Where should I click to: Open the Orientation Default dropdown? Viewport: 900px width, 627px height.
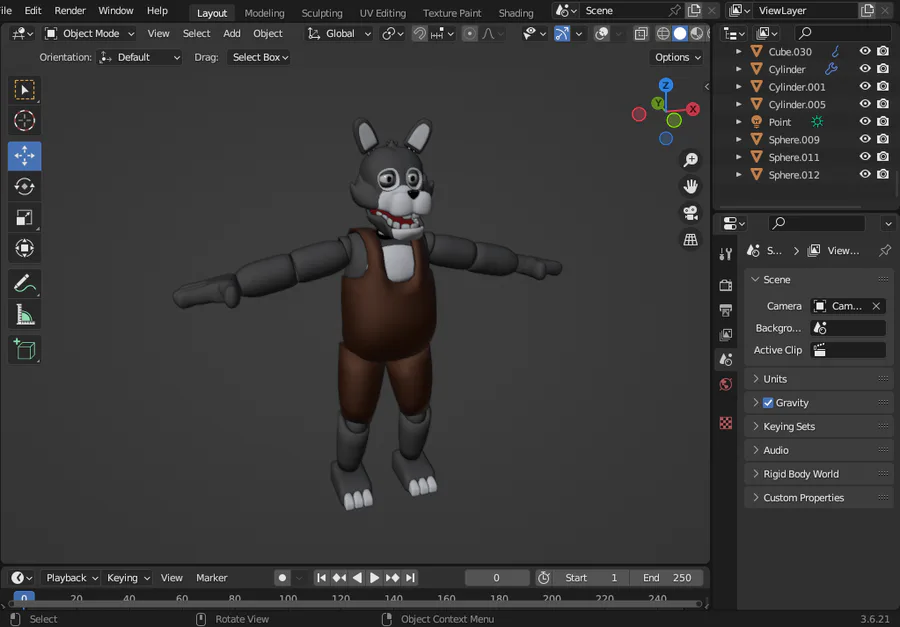pos(139,57)
